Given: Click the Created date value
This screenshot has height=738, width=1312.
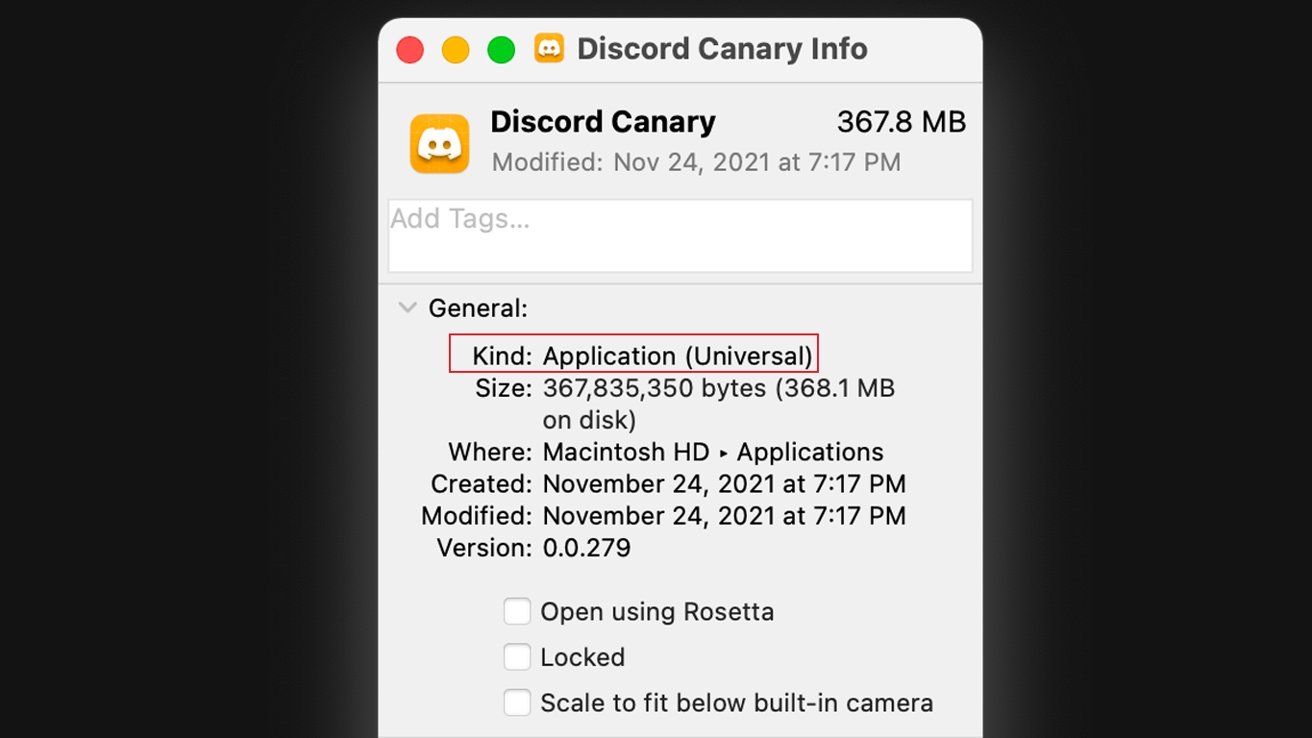Looking at the screenshot, I should [724, 484].
